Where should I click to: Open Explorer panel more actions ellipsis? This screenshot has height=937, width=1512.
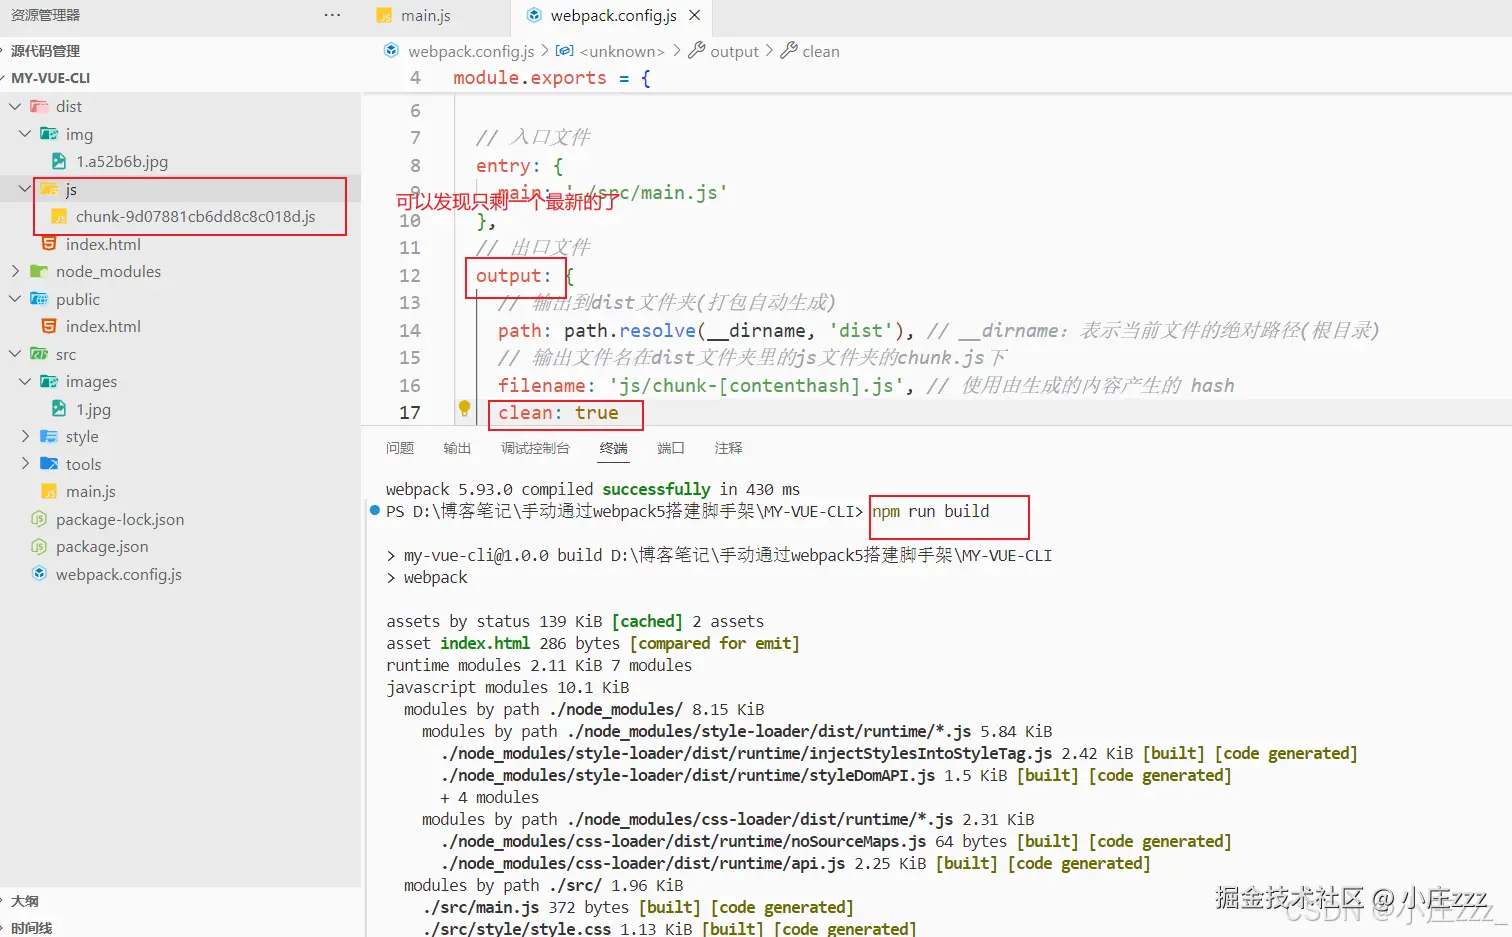click(332, 15)
